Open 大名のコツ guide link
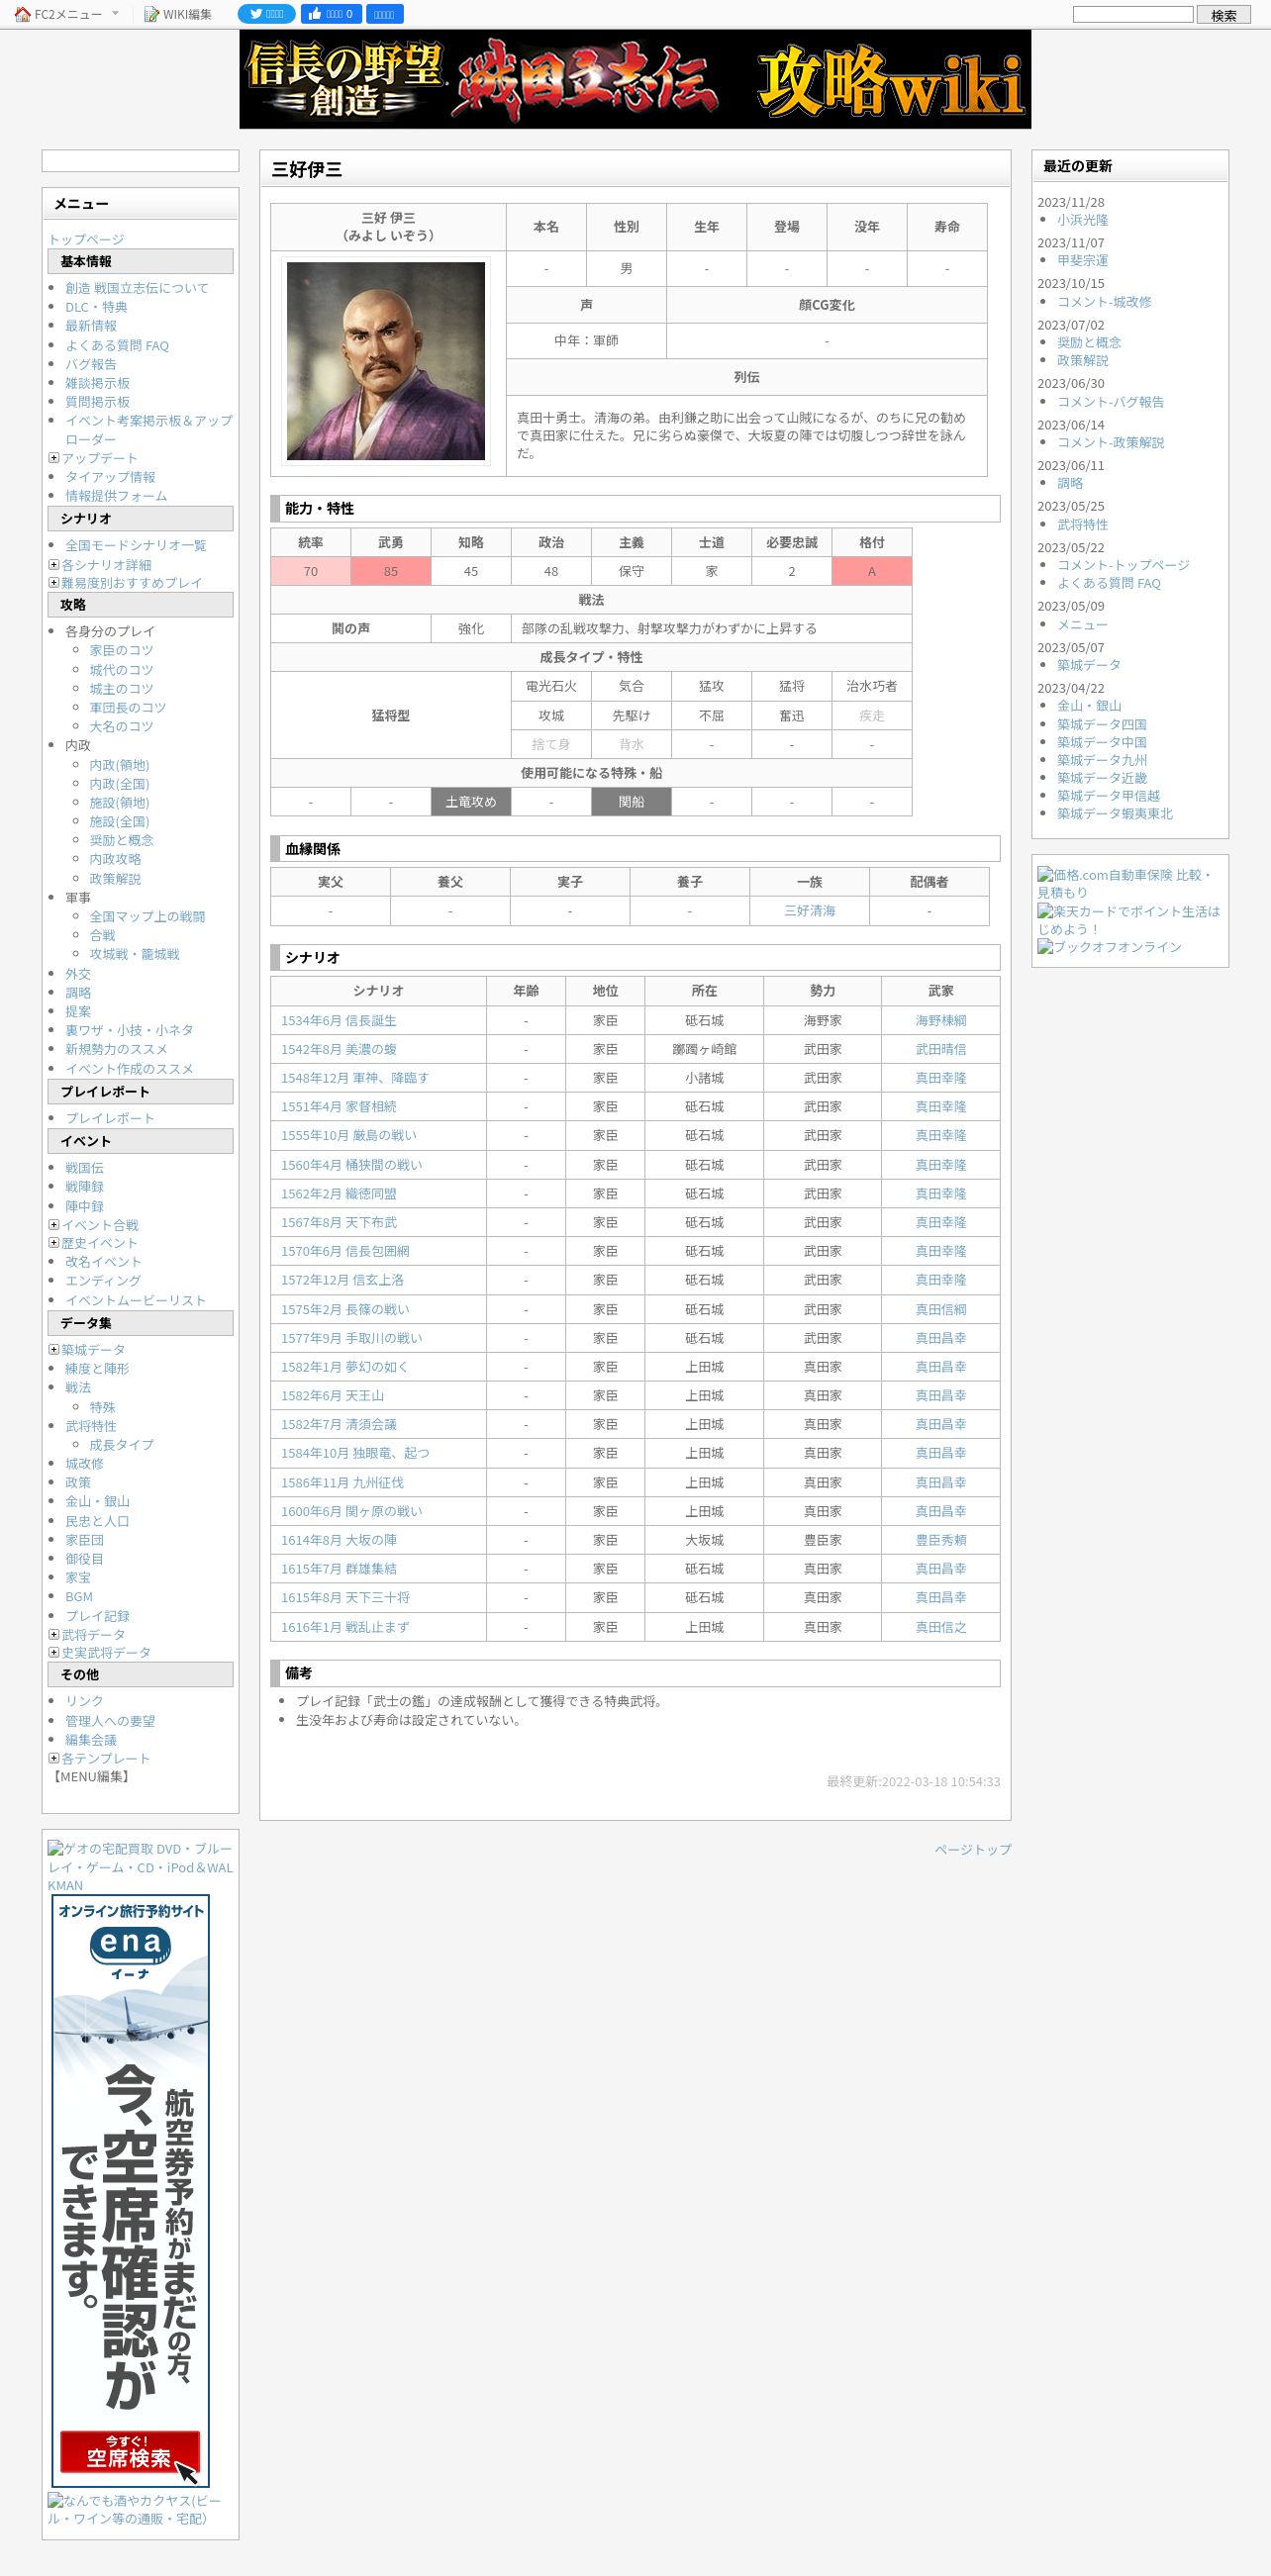This screenshot has height=2576, width=1271. pos(121,726)
